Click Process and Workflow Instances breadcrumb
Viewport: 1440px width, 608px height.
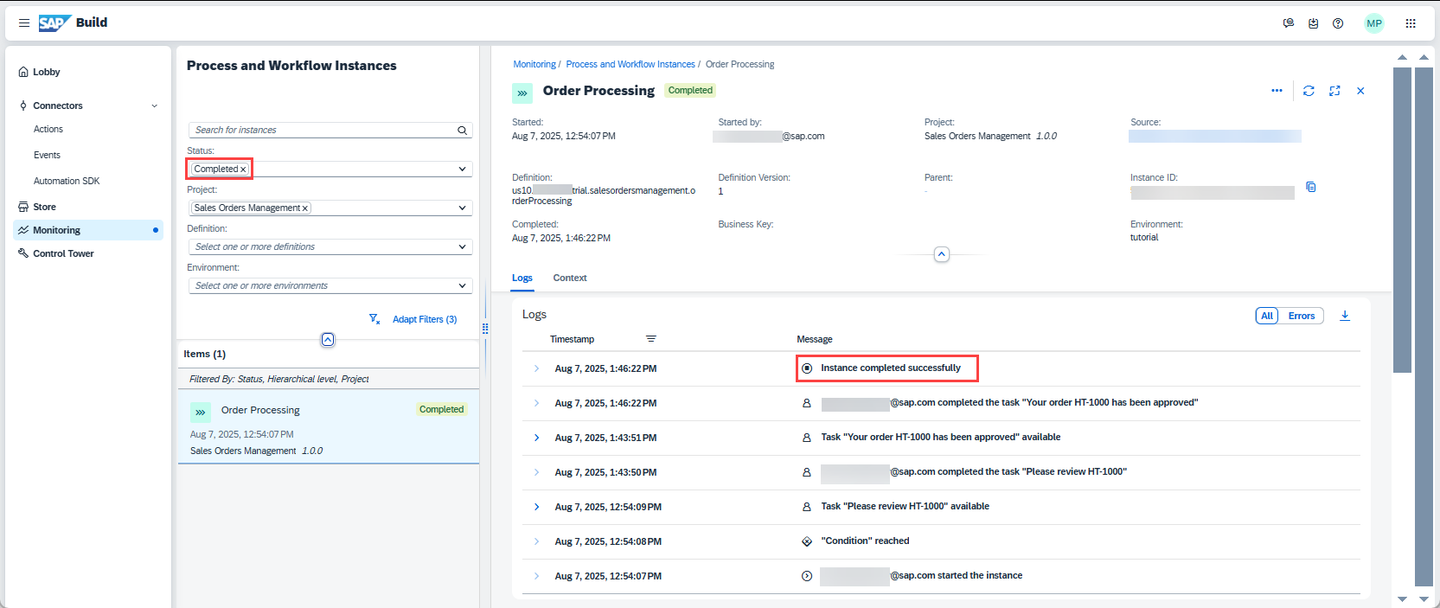pos(630,64)
